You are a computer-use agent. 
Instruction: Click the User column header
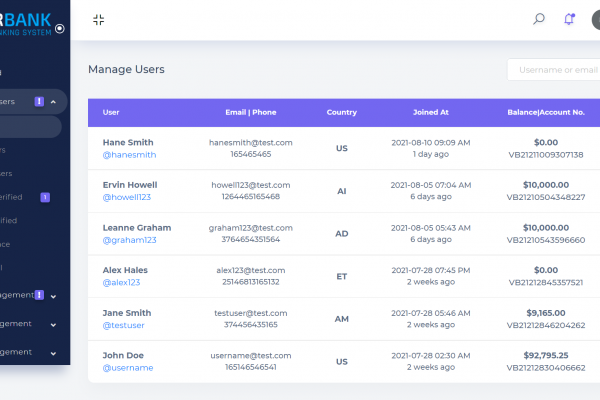pyautogui.click(x=111, y=113)
